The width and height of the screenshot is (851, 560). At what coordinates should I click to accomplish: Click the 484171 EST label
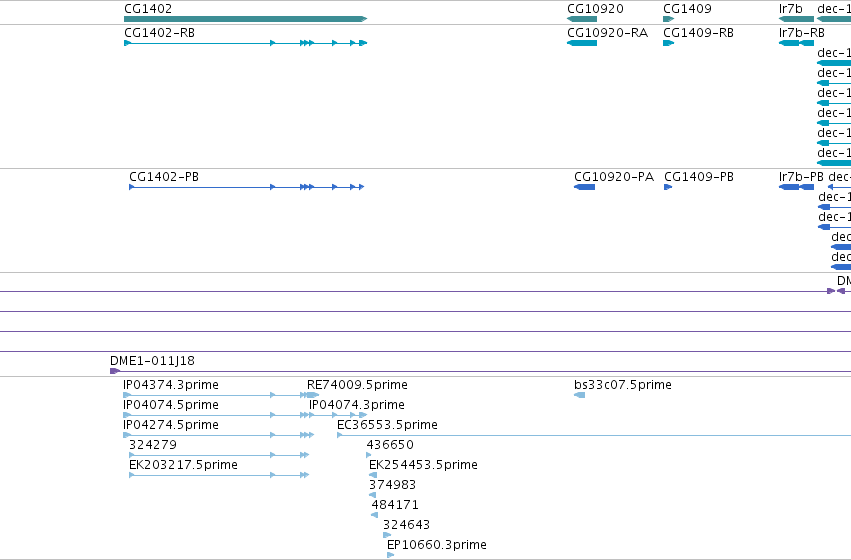[x=395, y=505]
